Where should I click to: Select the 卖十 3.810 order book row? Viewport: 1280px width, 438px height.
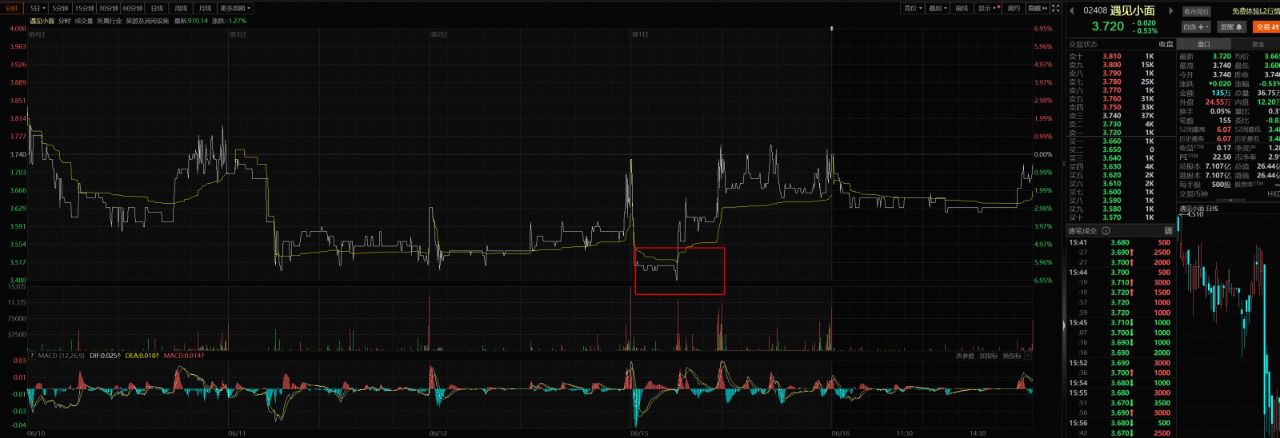pos(1122,56)
